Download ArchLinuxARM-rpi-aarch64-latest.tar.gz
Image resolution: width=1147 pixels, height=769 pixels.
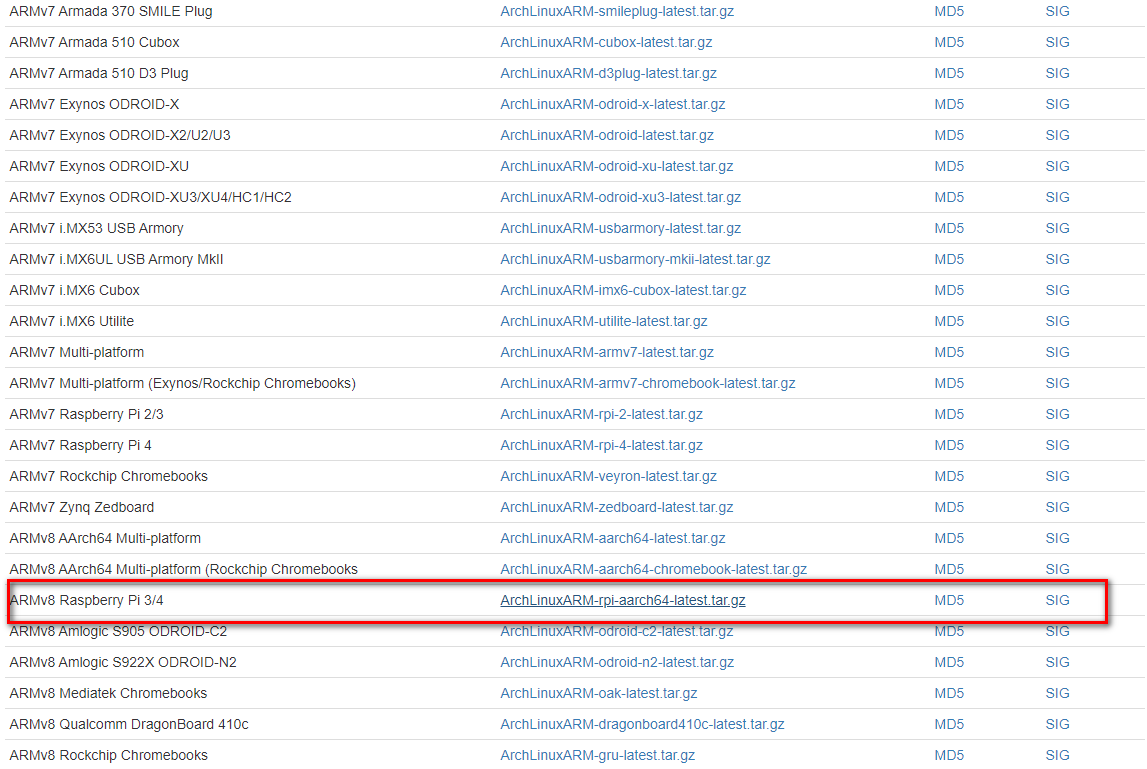click(623, 600)
